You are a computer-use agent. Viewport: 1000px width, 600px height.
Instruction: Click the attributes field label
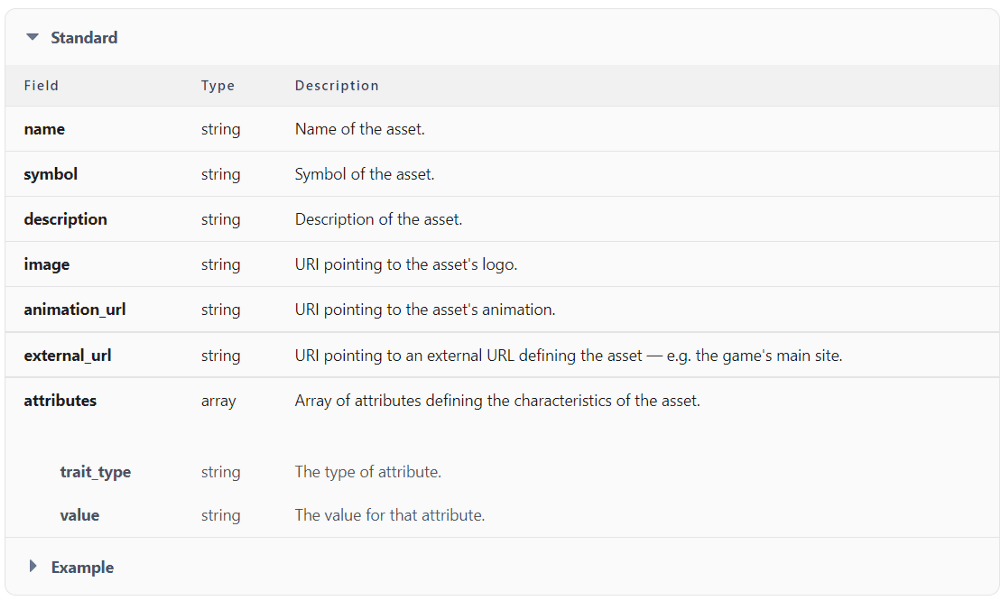click(x=60, y=400)
